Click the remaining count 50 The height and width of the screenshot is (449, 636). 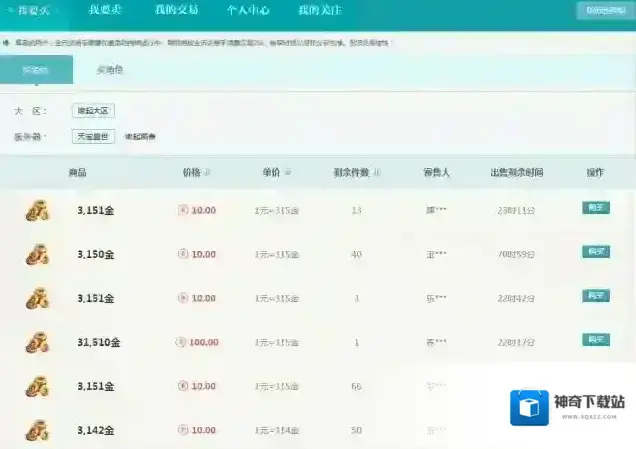click(356, 430)
